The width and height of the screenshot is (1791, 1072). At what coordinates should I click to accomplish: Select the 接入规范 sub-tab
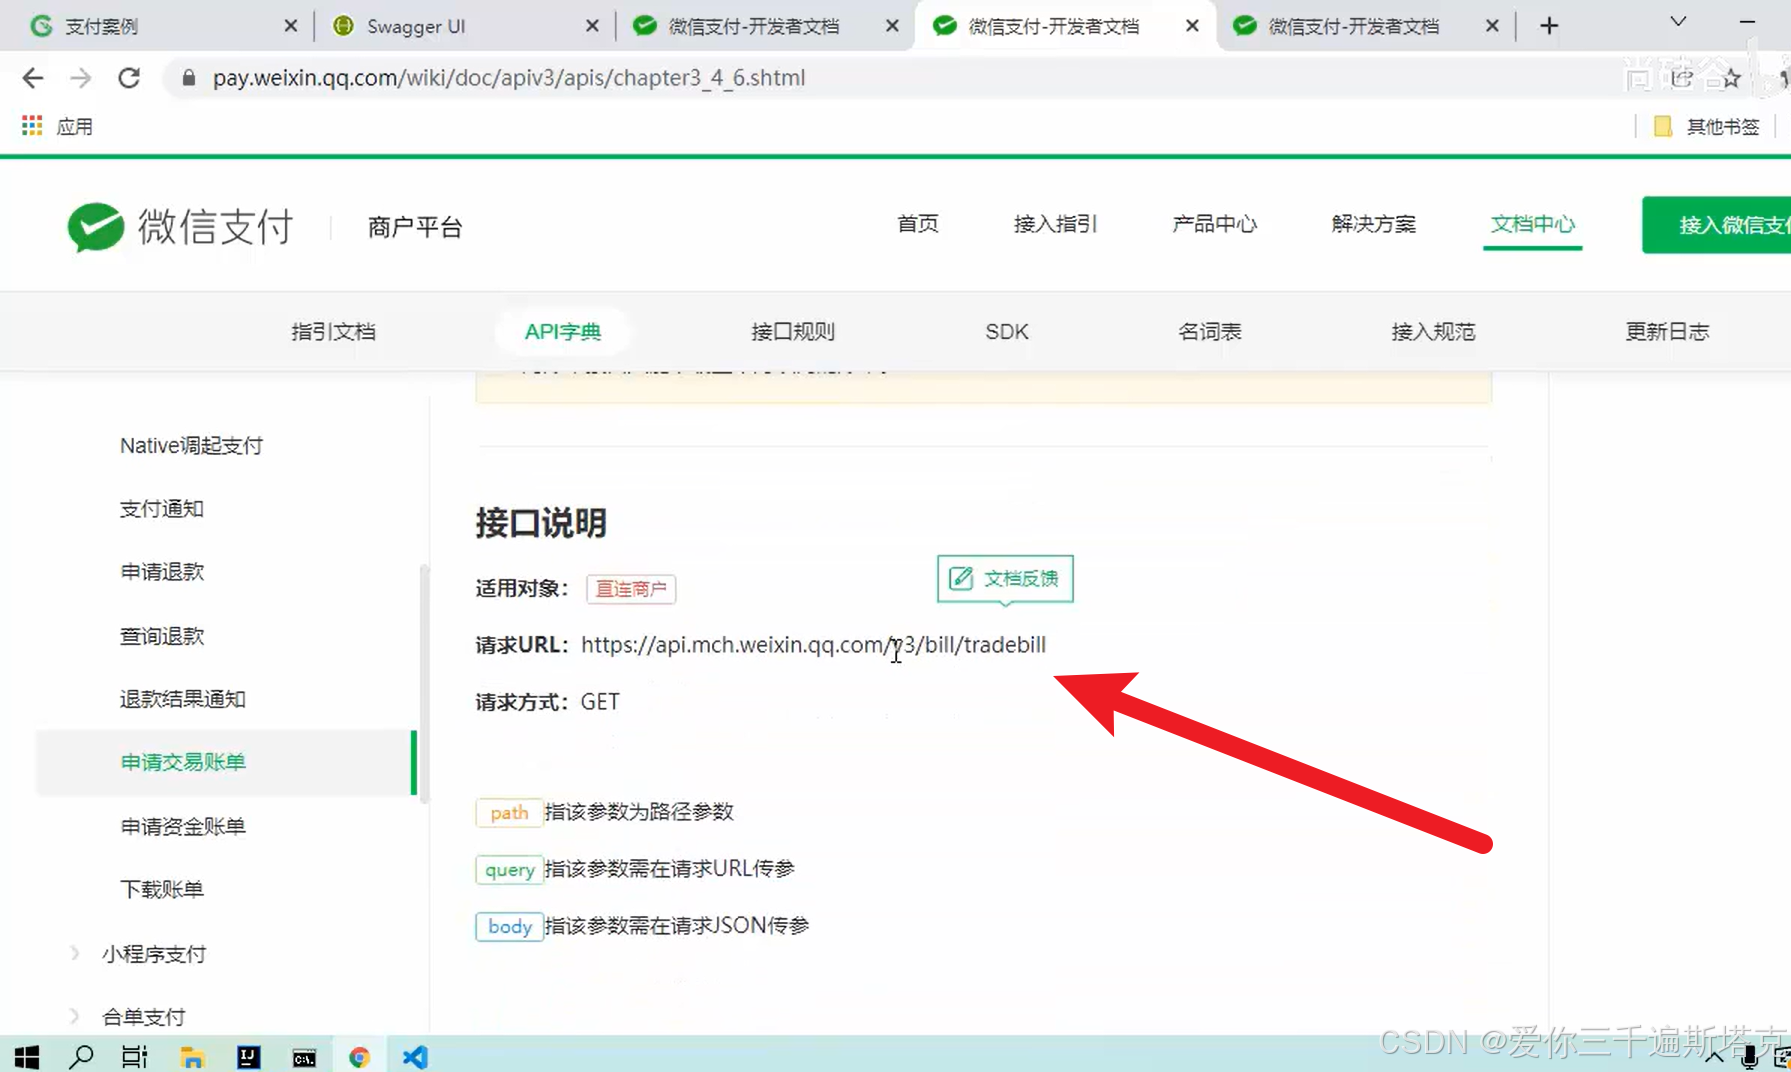point(1433,332)
